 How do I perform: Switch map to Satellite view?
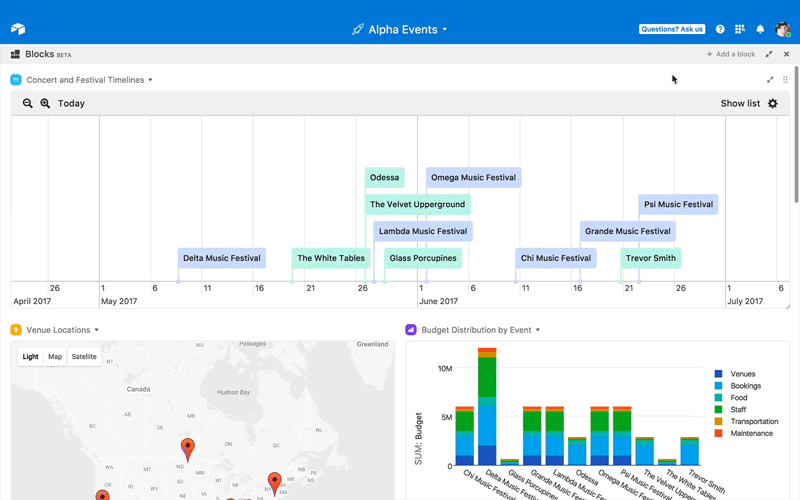click(x=84, y=356)
